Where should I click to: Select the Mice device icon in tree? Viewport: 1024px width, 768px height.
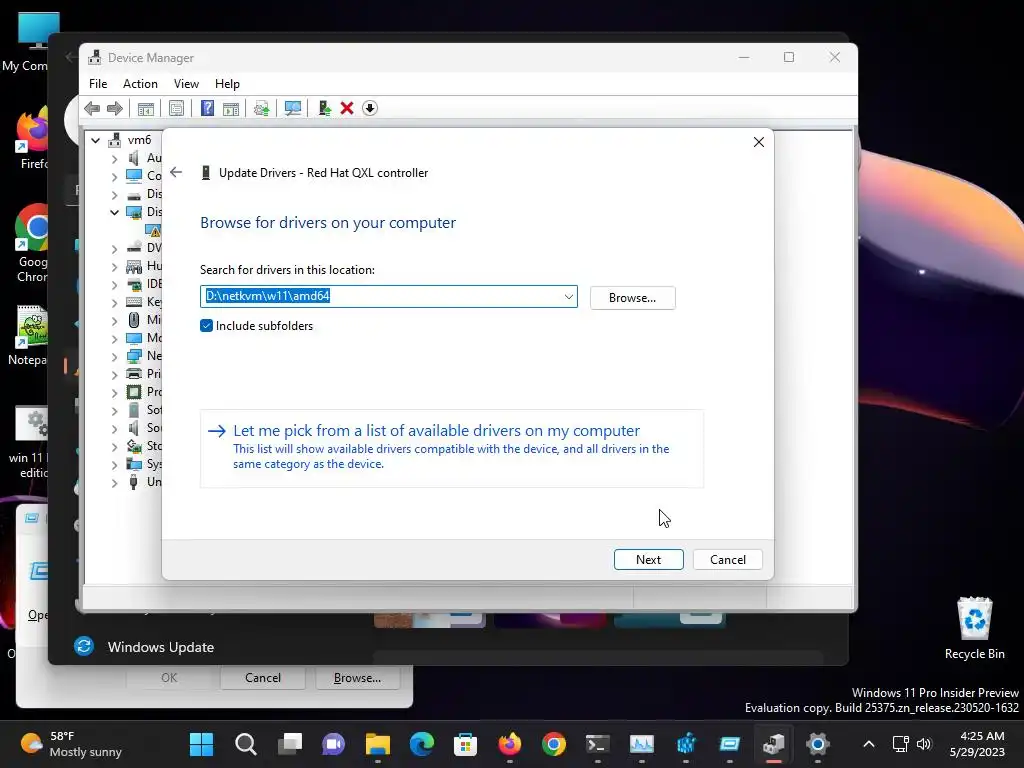pyautogui.click(x=134, y=320)
